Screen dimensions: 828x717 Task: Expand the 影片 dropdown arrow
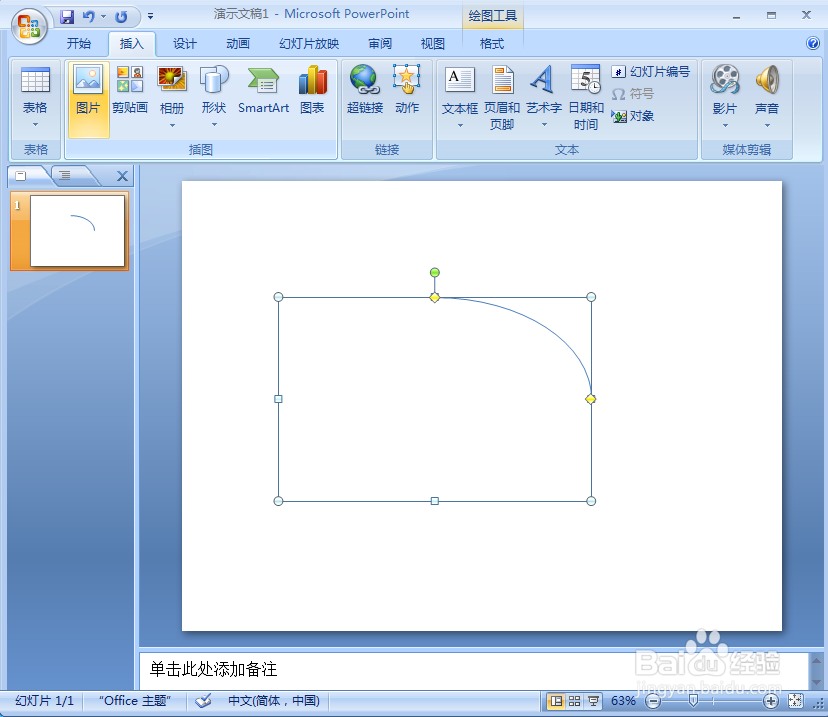point(725,126)
